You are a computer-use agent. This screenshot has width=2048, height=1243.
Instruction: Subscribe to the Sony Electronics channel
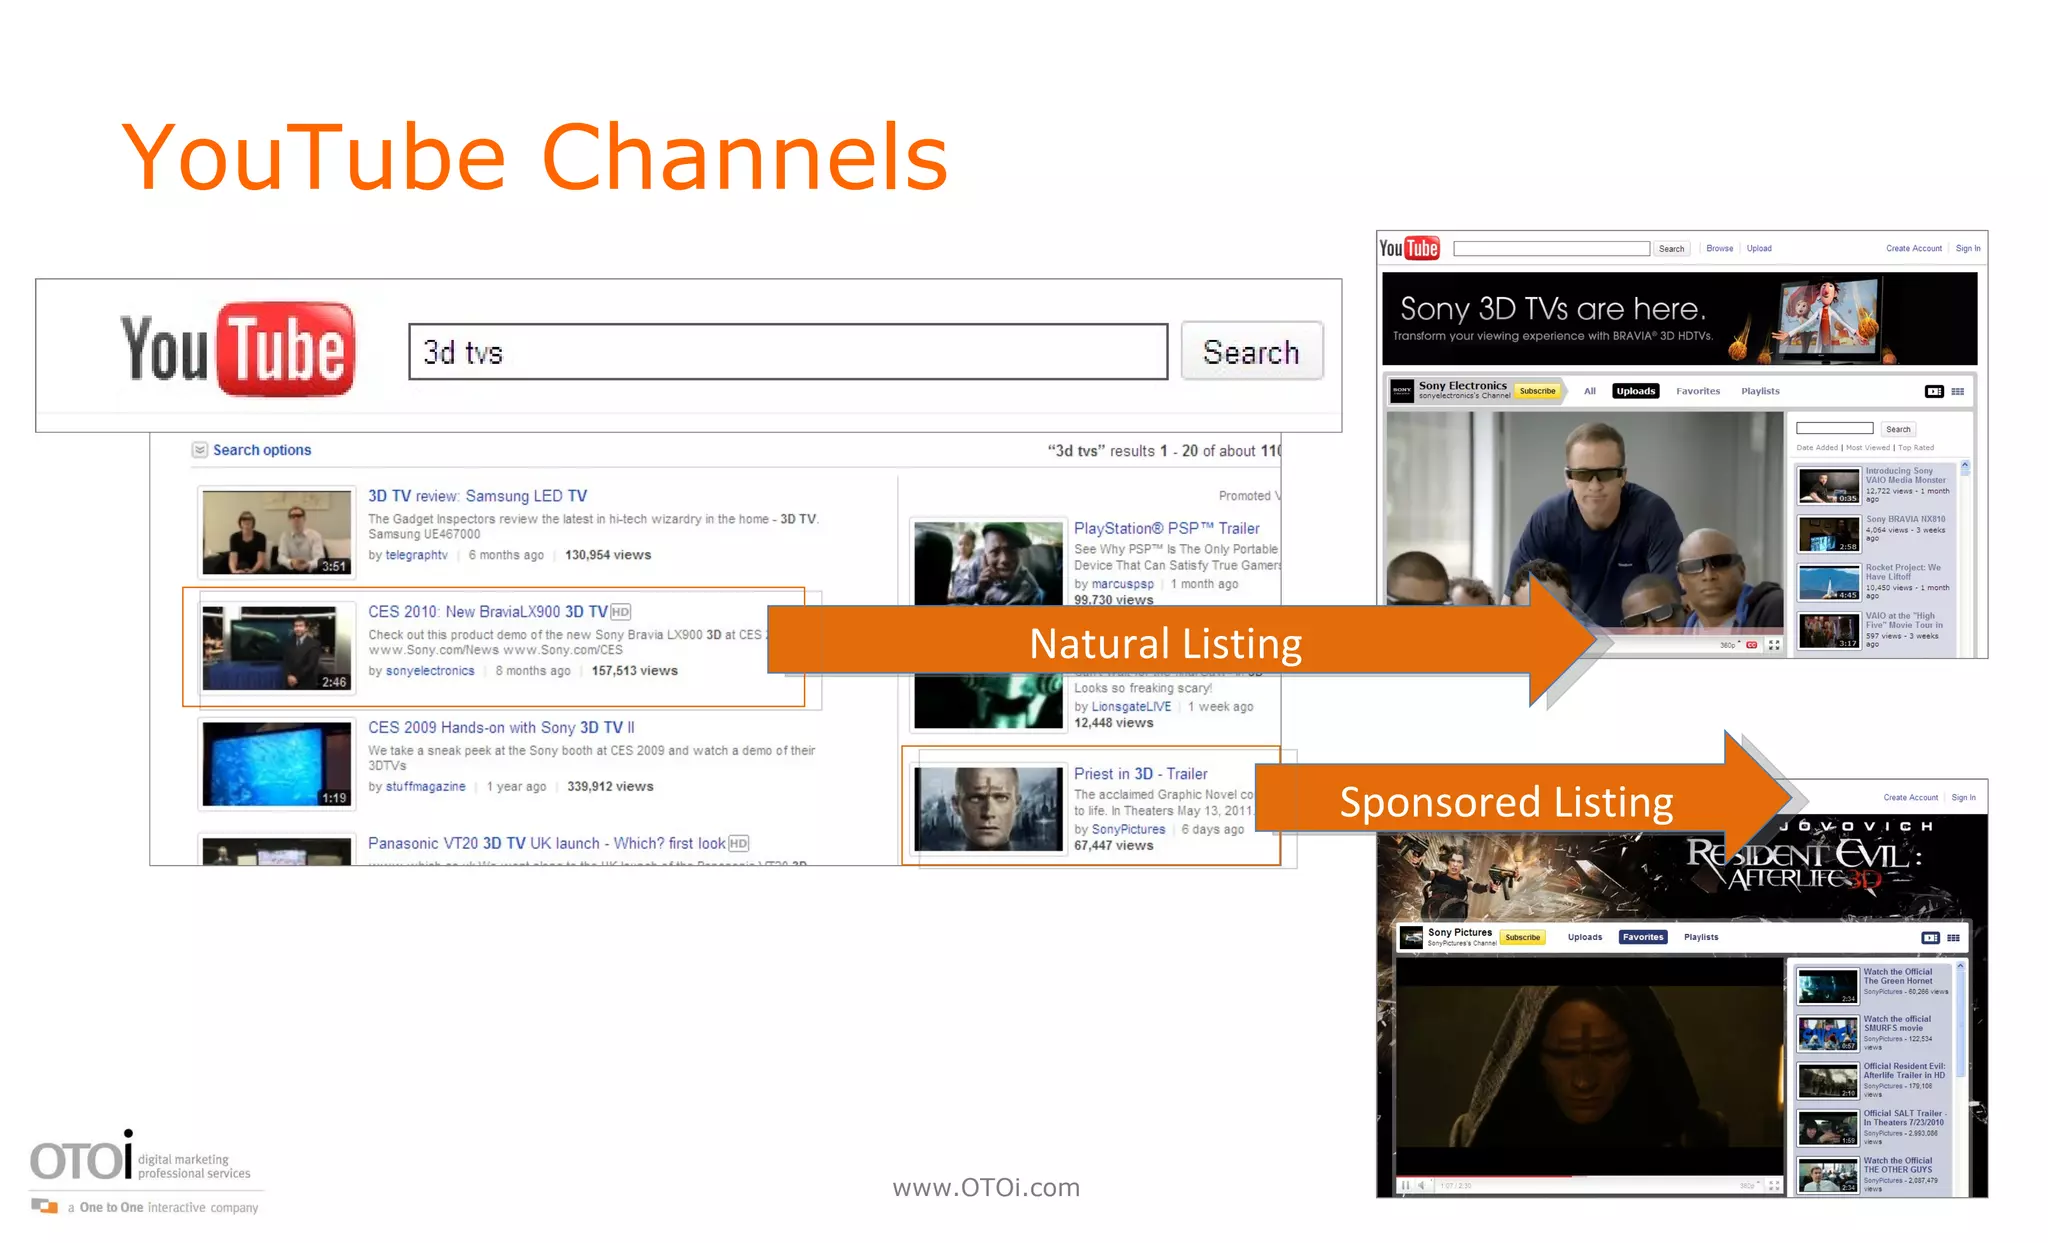(1538, 391)
